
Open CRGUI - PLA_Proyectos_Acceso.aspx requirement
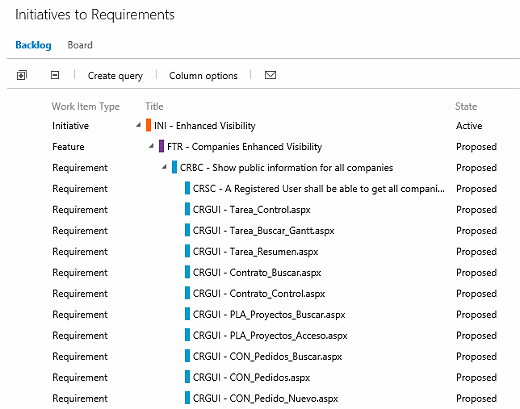(x=270, y=335)
